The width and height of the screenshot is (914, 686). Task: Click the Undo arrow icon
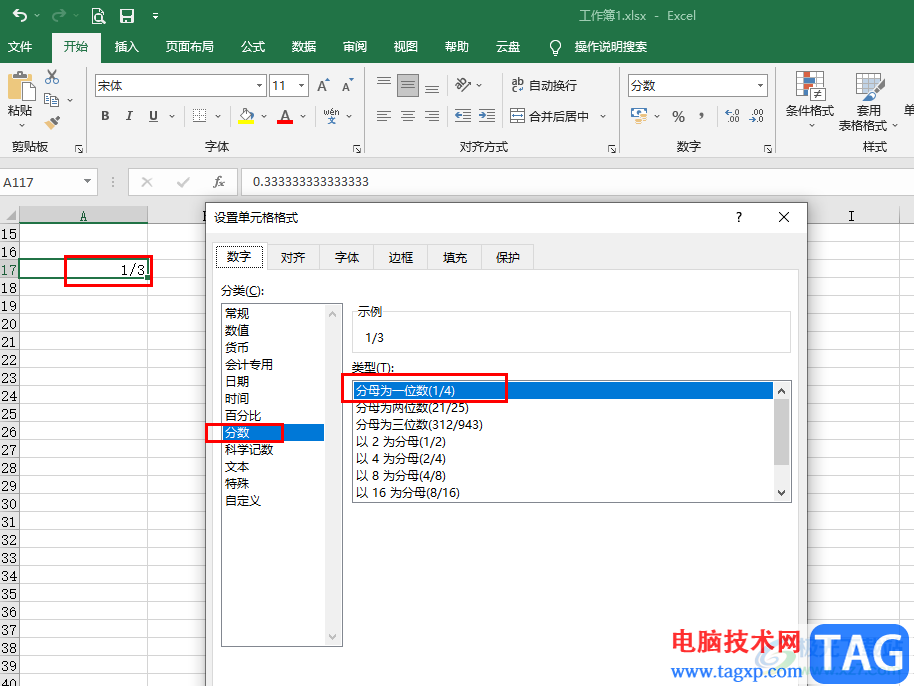click(x=20, y=16)
